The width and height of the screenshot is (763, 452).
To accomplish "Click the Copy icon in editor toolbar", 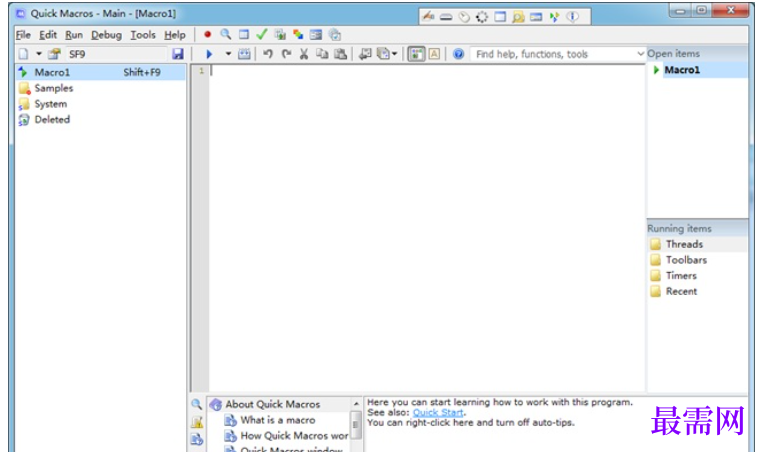I will click(x=322, y=54).
